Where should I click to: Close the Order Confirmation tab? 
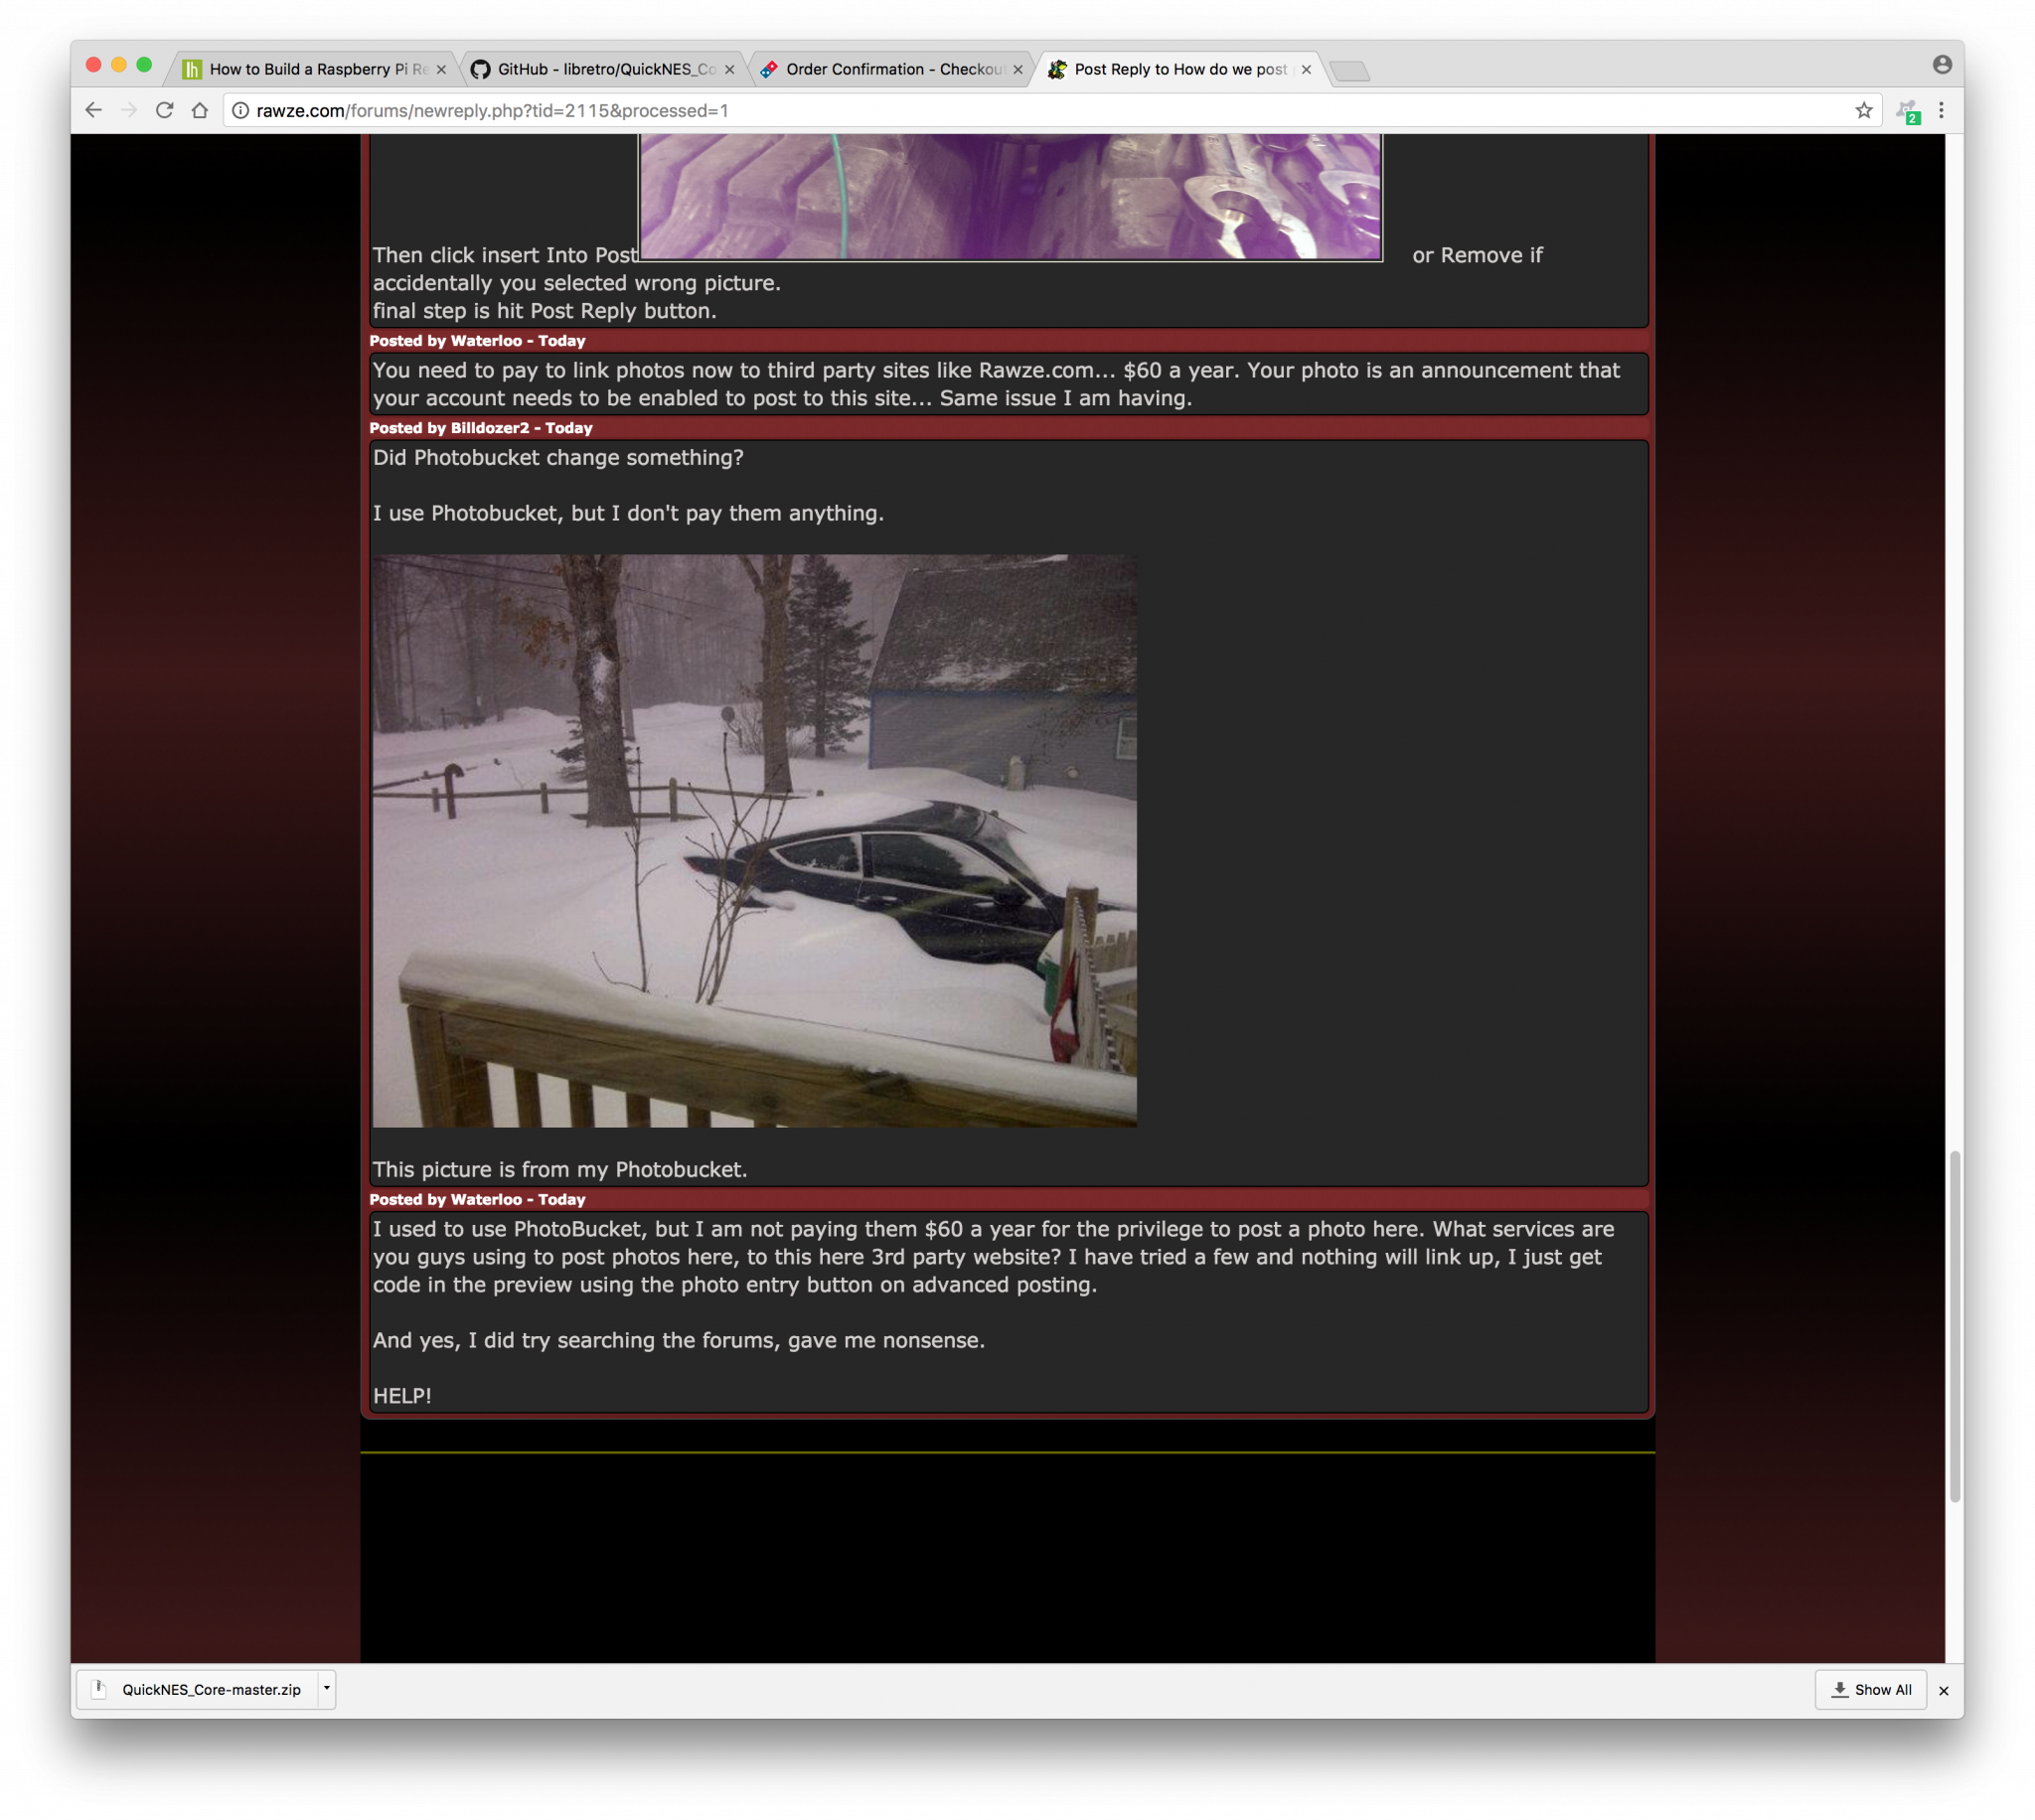1018,69
